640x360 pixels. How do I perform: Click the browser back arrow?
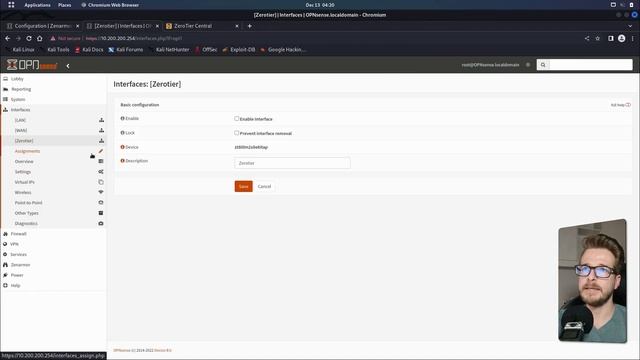pyautogui.click(x=8, y=38)
